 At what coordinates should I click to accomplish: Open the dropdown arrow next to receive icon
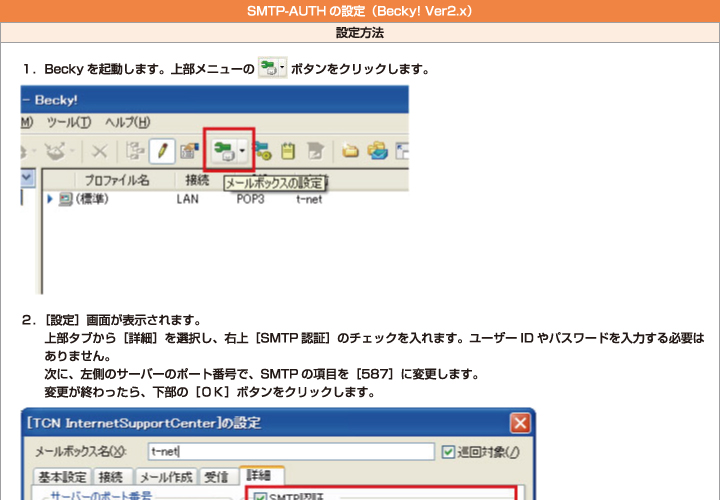(x=72, y=151)
